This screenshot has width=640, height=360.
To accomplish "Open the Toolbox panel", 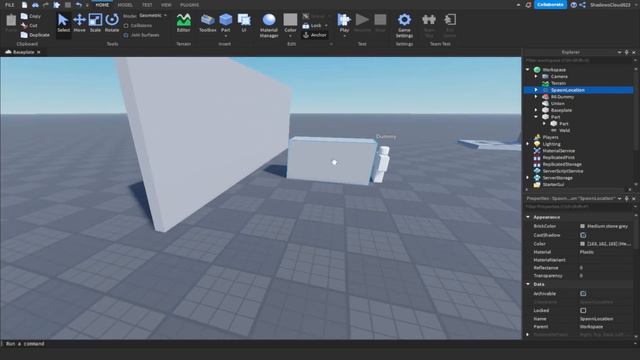I will click(207, 22).
